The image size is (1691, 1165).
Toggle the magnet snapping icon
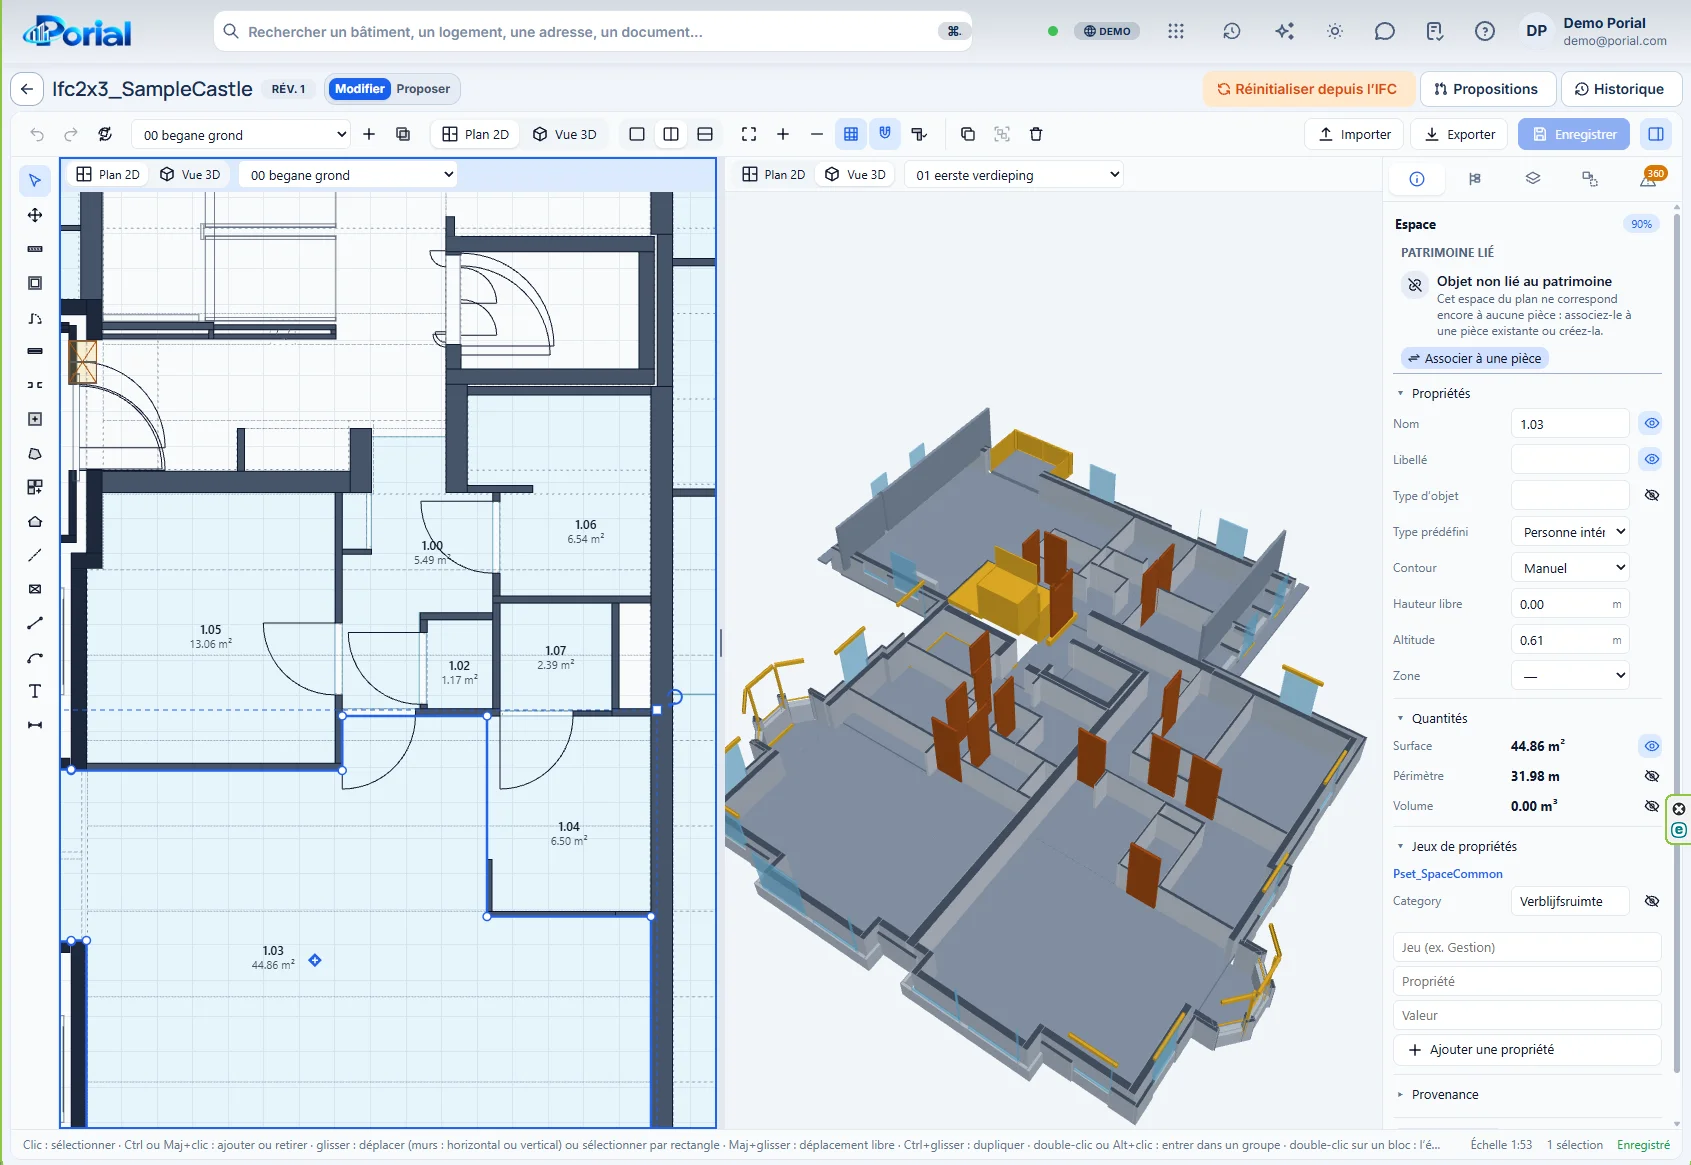(885, 134)
